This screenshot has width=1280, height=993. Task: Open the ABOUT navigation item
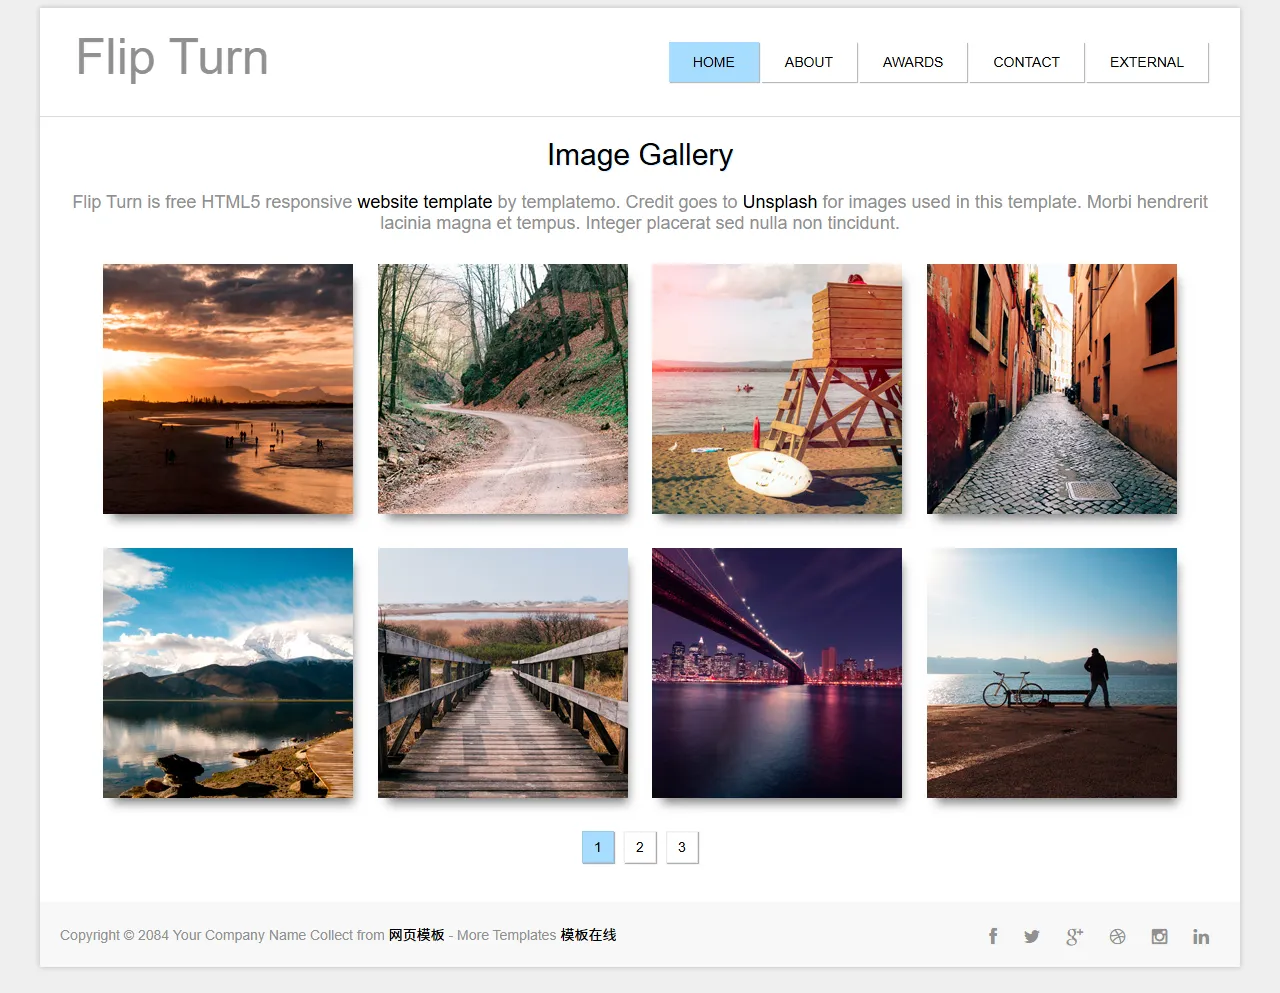pyautogui.click(x=808, y=62)
